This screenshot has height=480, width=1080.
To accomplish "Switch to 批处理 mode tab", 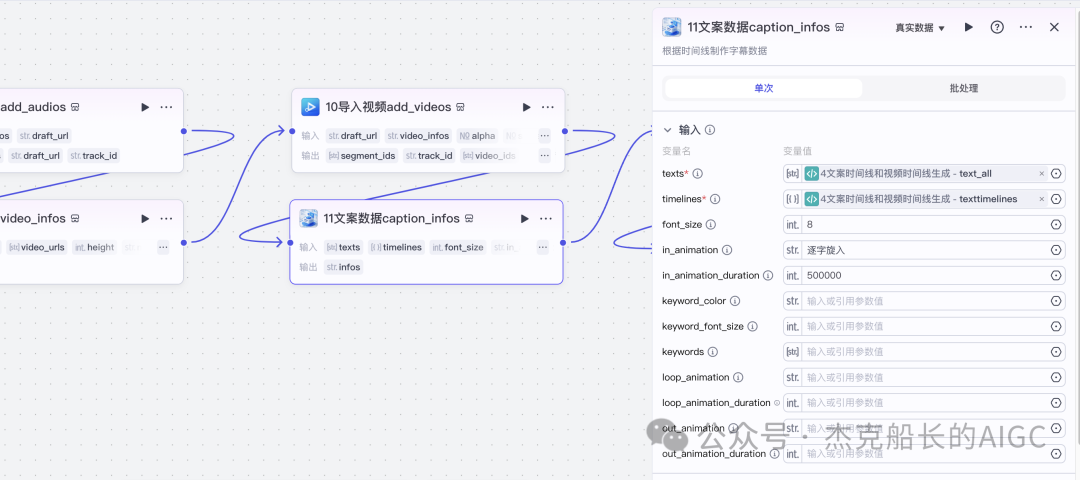I will (x=964, y=88).
